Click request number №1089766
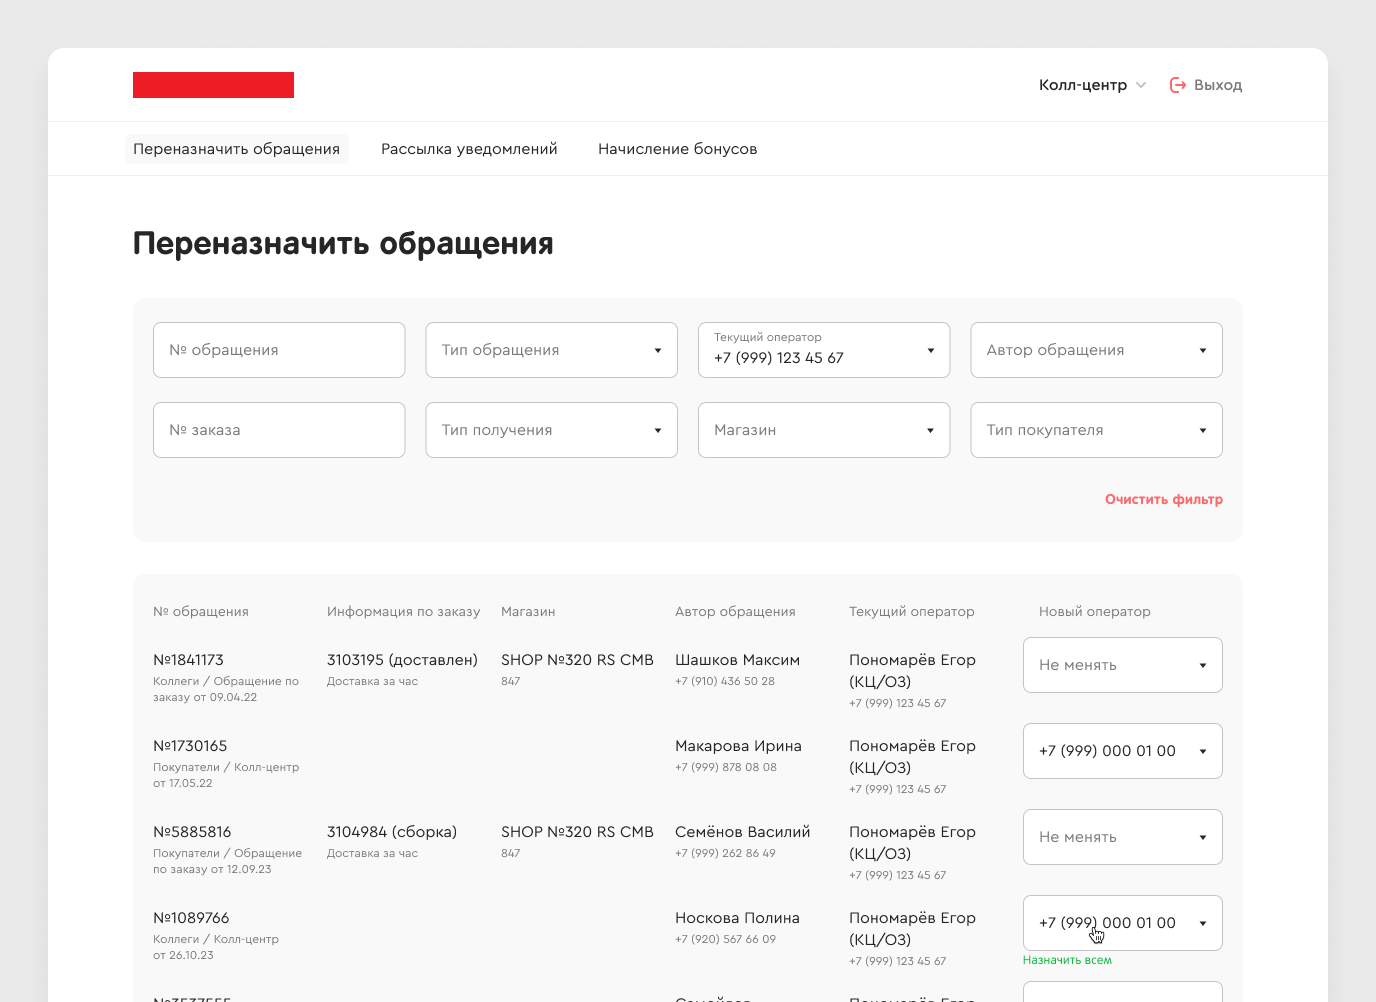 [191, 918]
